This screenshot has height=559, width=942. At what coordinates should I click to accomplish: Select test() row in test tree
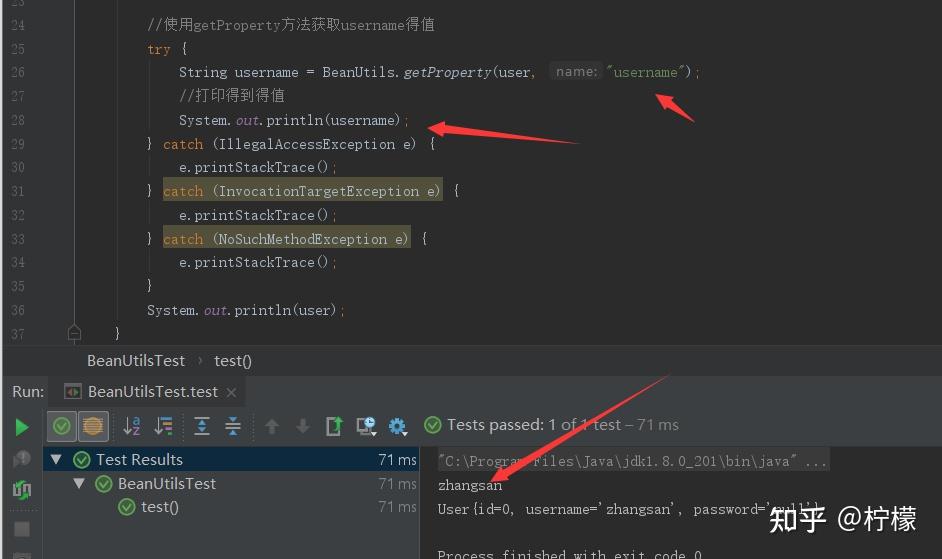pos(231,507)
